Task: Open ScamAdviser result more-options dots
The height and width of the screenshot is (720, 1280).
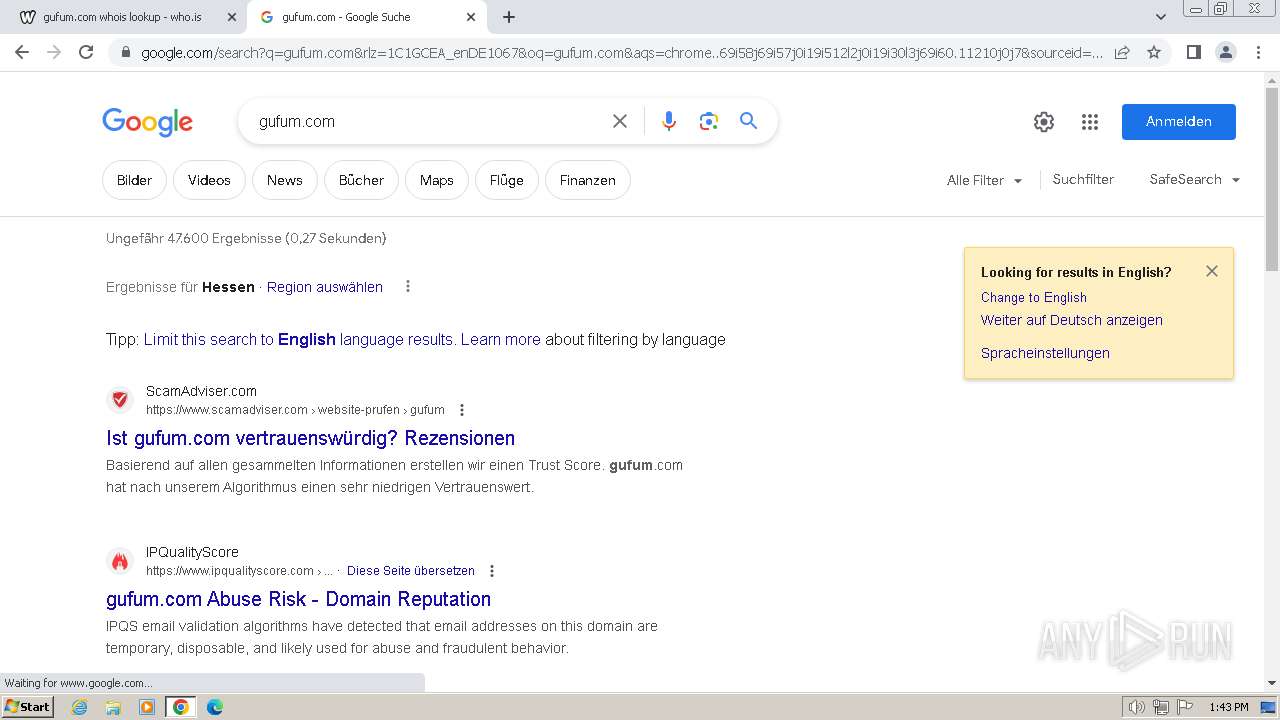Action: [462, 410]
